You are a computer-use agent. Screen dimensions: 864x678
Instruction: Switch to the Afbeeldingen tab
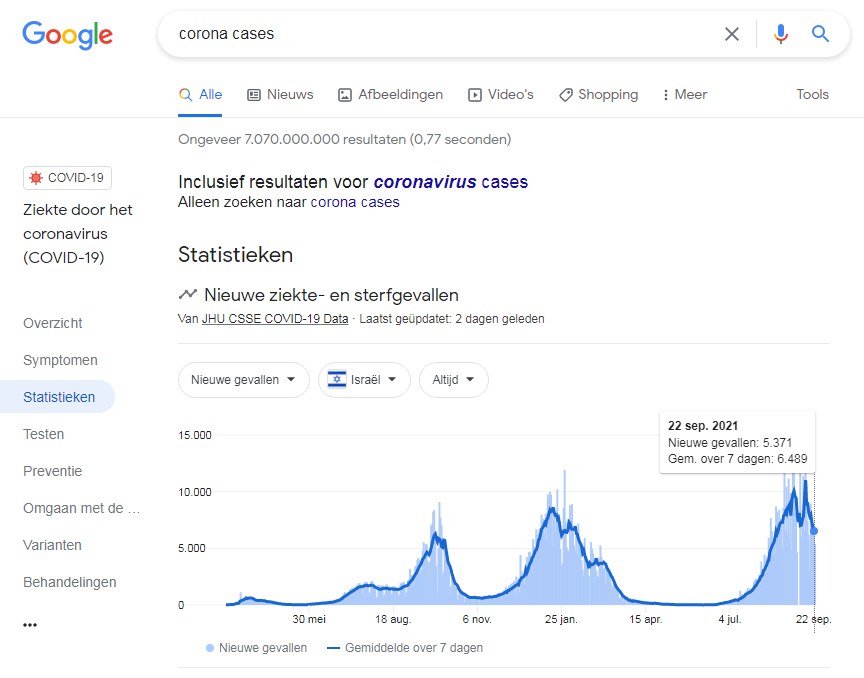click(390, 95)
